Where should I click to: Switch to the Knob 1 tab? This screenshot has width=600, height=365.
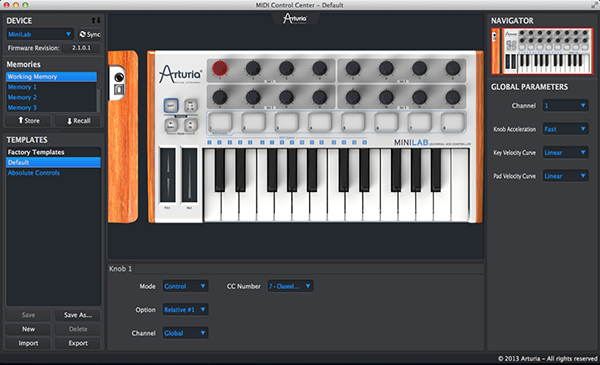pyautogui.click(x=121, y=269)
